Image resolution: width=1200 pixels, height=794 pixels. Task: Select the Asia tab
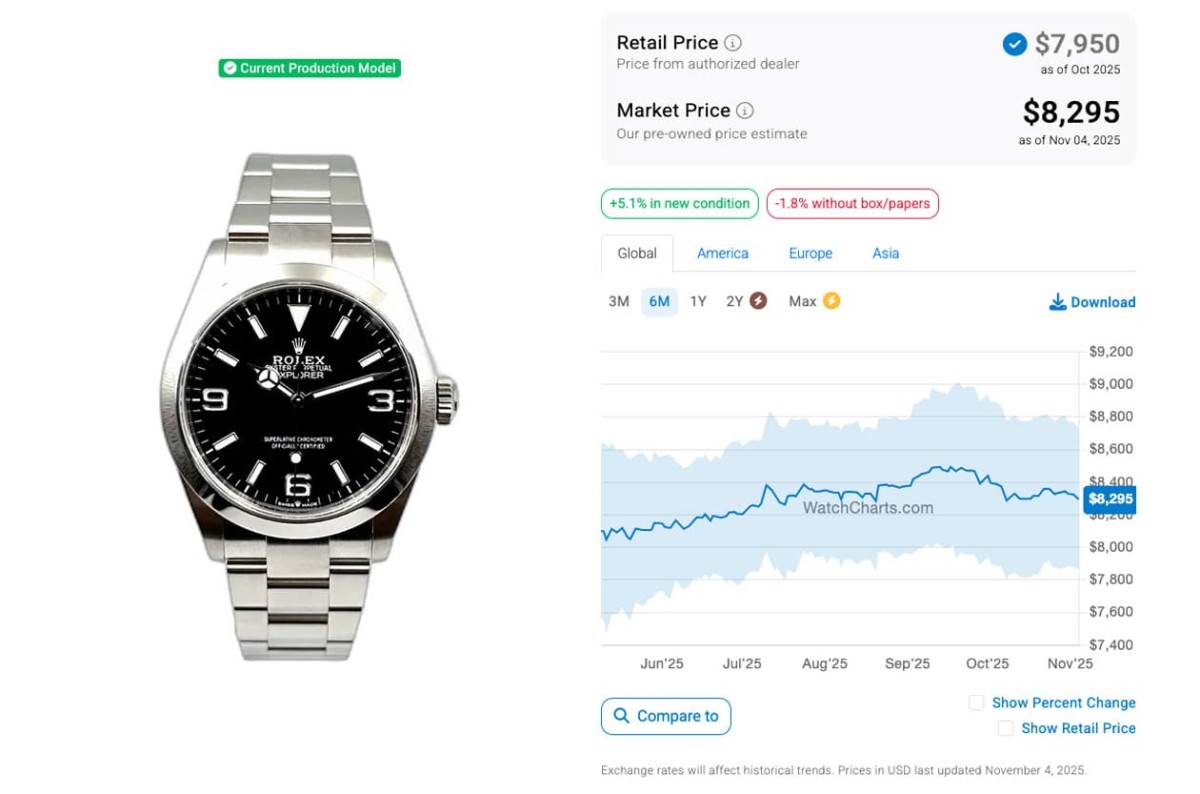click(885, 254)
